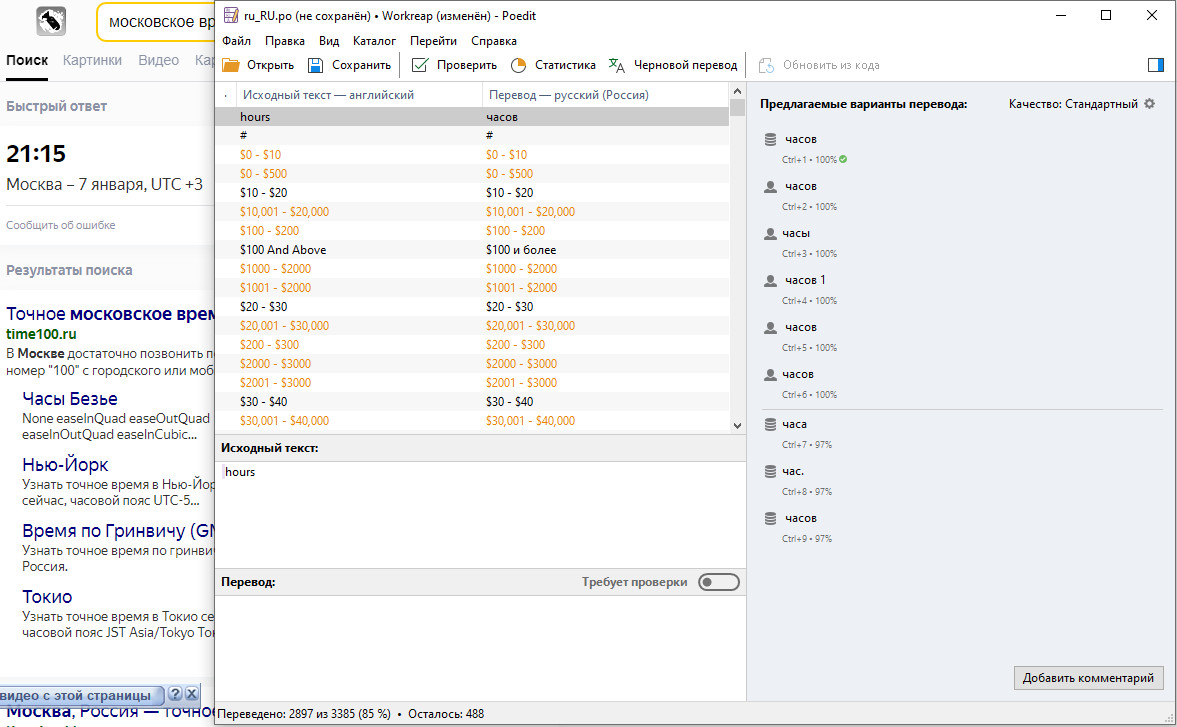Open translation quality settings gear
Image resolution: width=1177 pixels, height=727 pixels.
tap(1149, 104)
